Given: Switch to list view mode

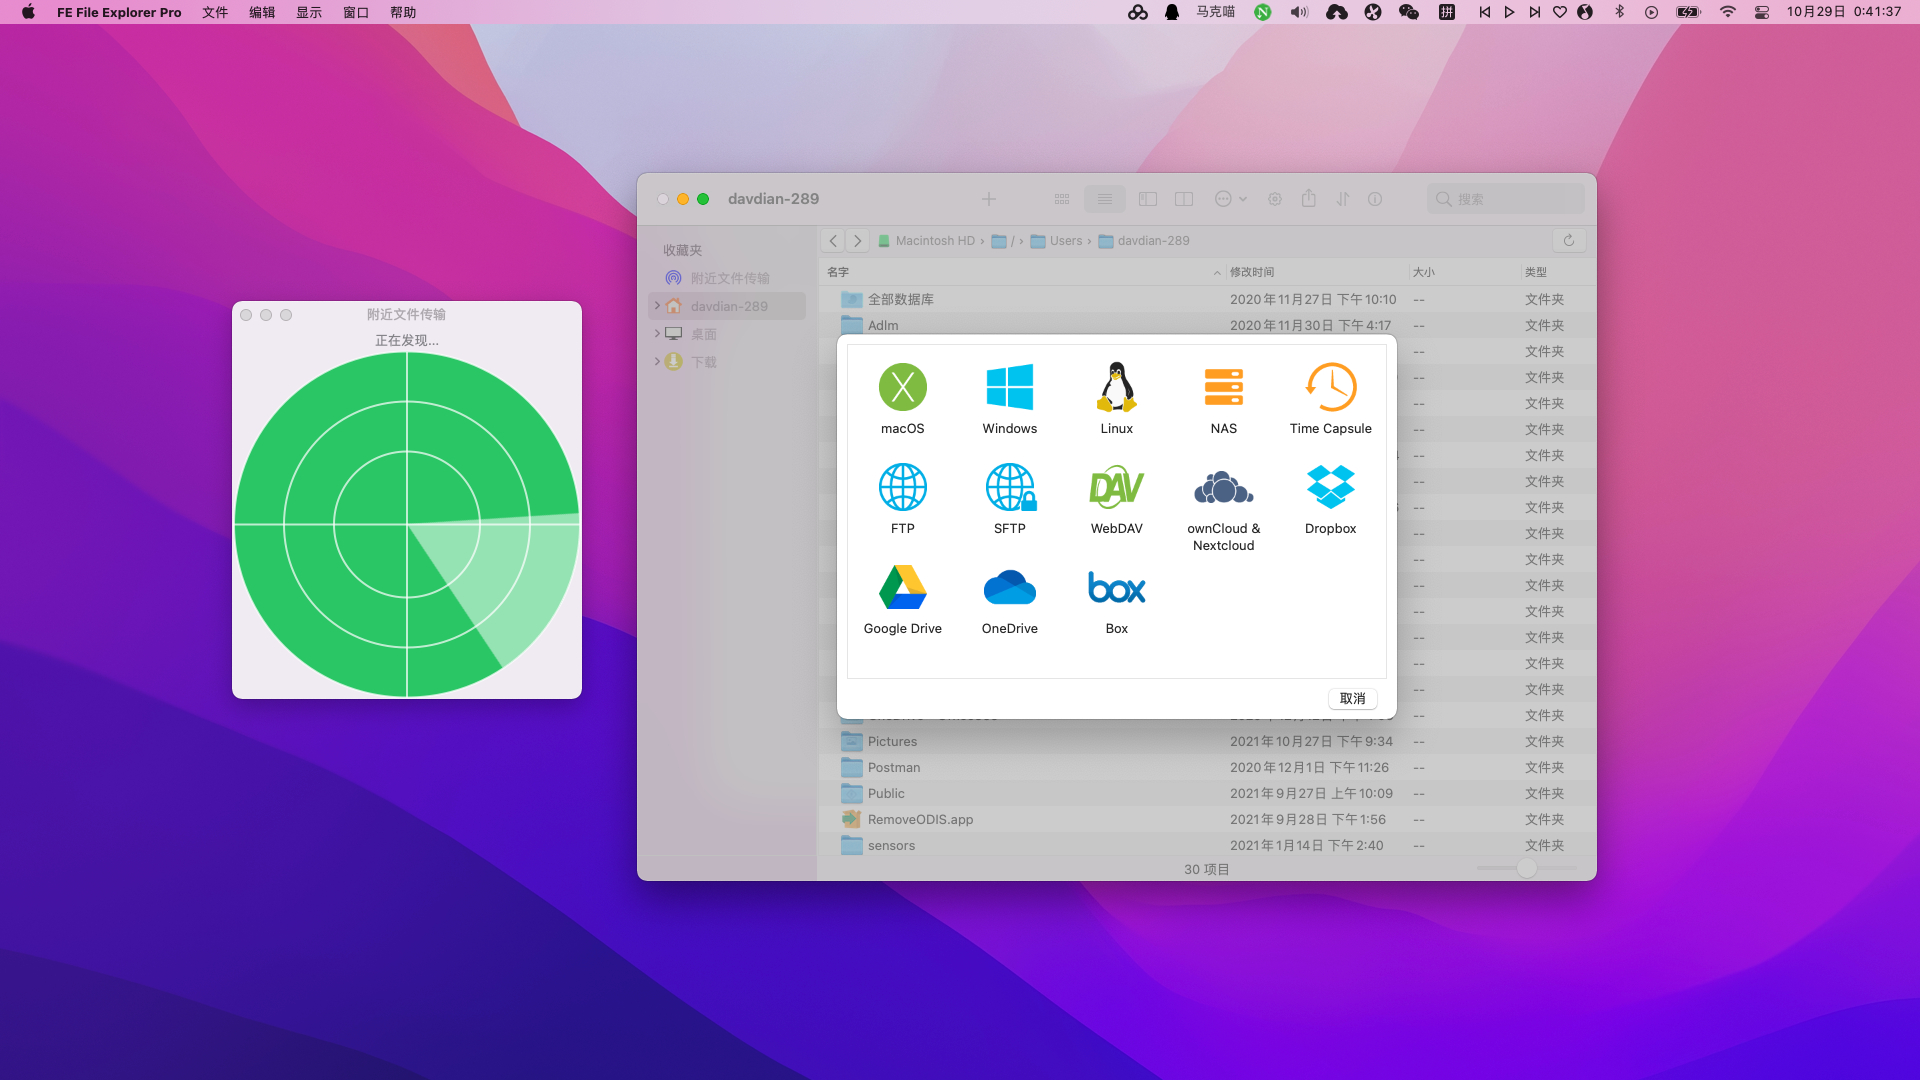Looking at the screenshot, I should (1104, 199).
